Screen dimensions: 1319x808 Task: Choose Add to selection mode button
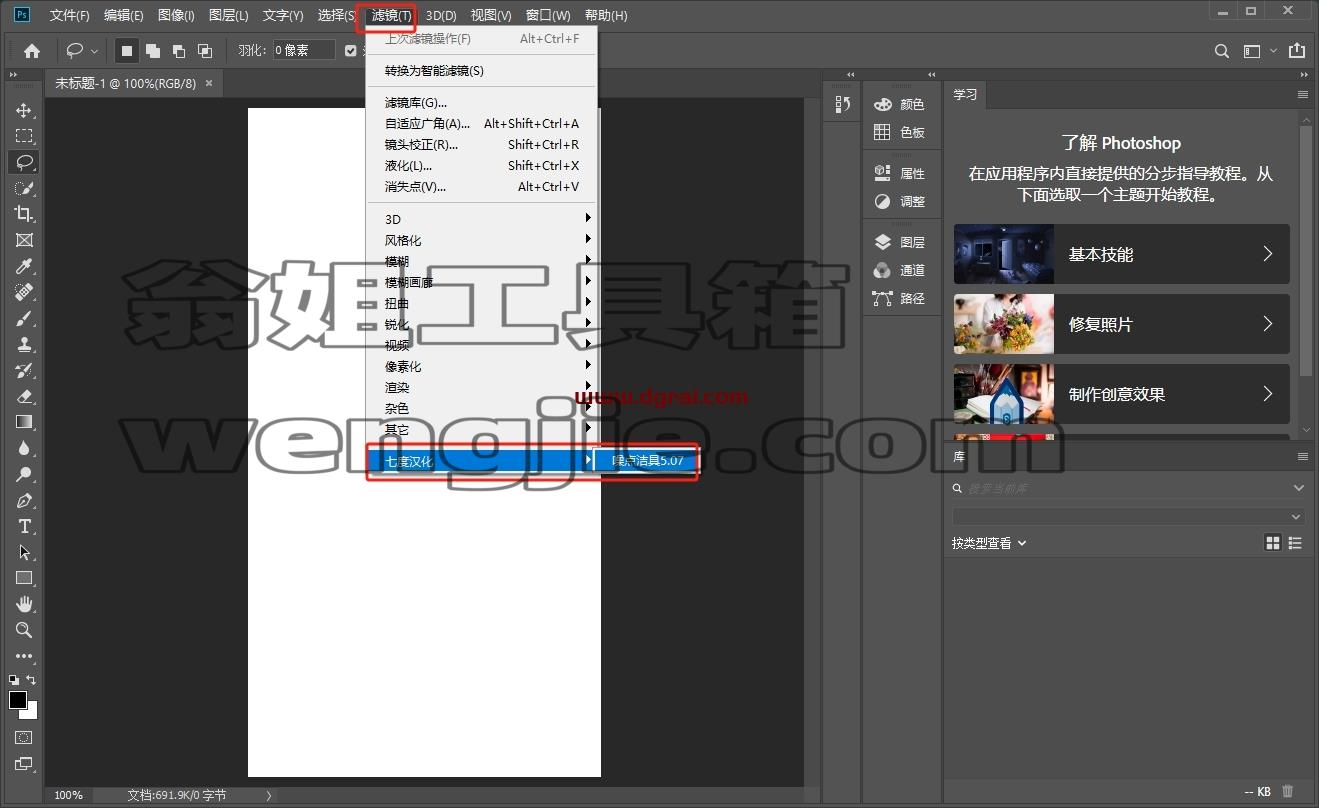(x=153, y=50)
